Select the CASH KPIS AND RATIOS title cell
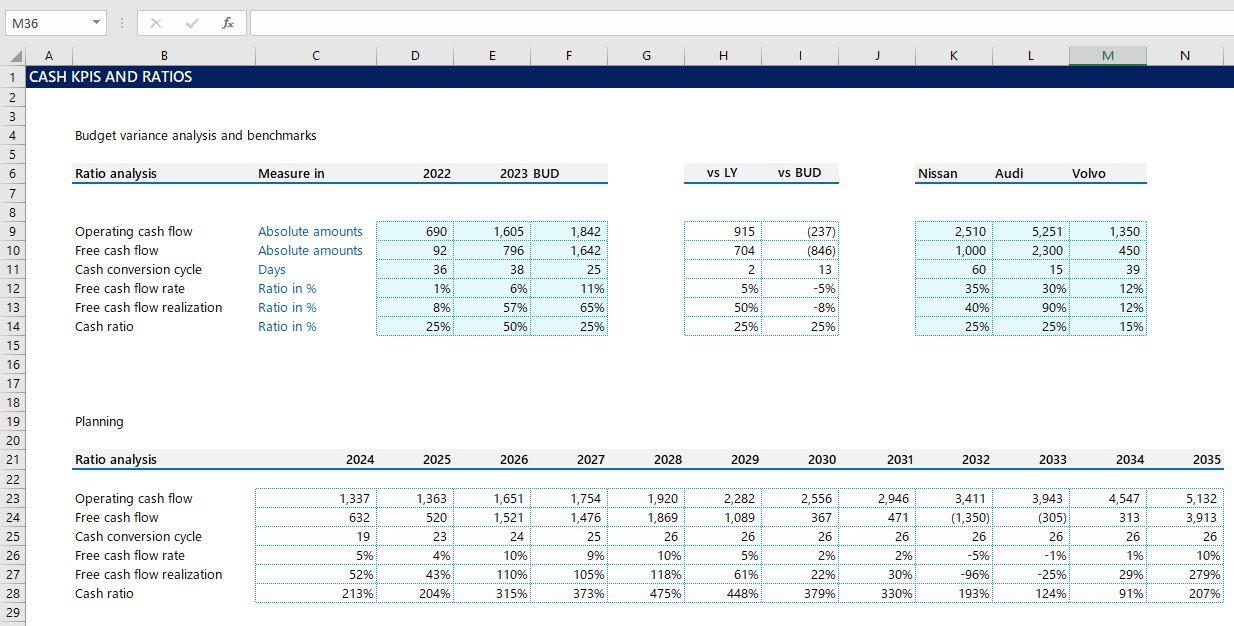This screenshot has width=1234, height=626. click(110, 77)
